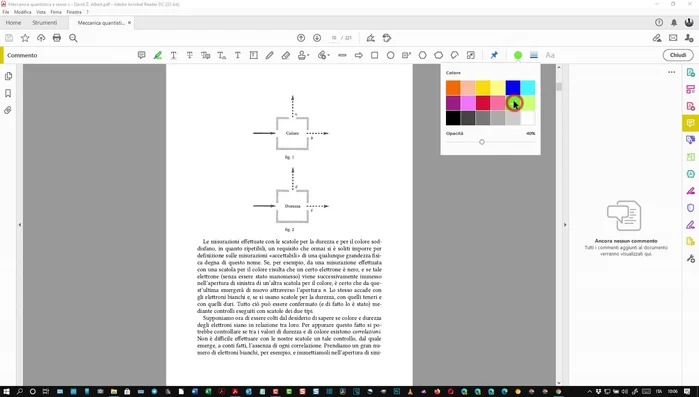
Task: Click the print icon
Action: [57, 38]
